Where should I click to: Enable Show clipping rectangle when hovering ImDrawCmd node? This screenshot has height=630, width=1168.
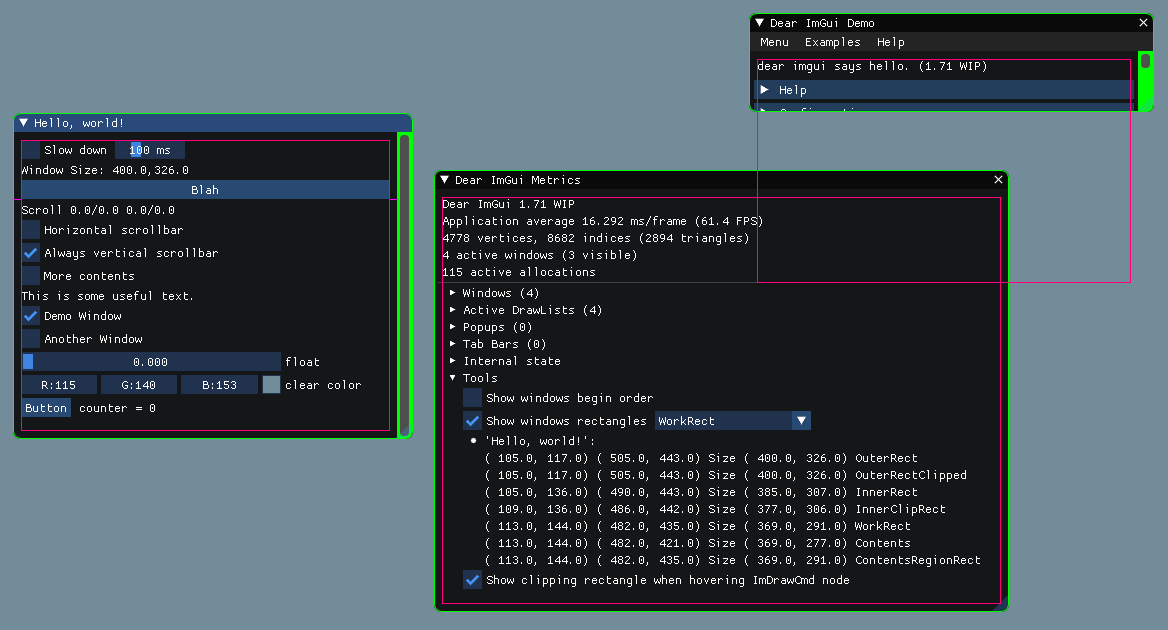472,580
